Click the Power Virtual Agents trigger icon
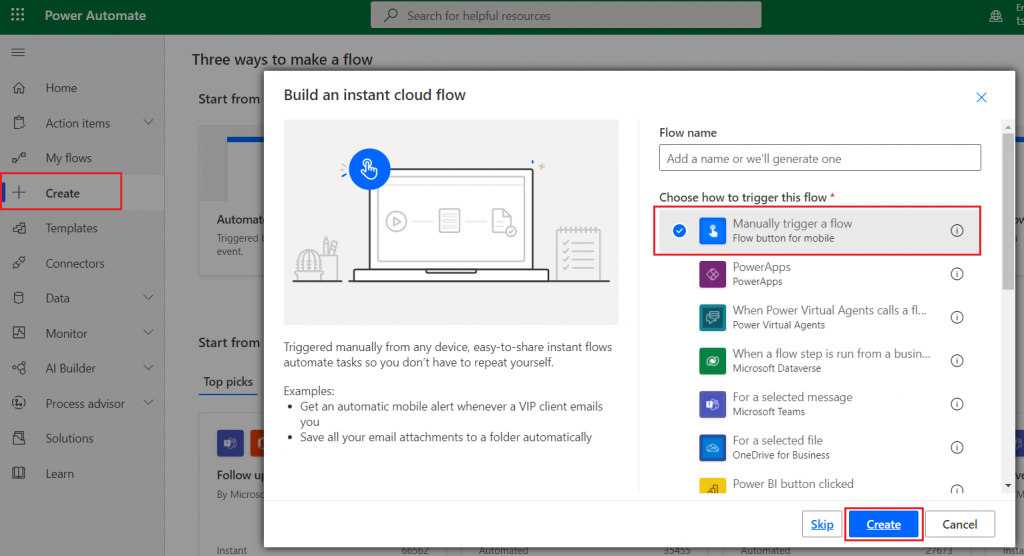The width and height of the screenshot is (1024, 556). pyautogui.click(x=712, y=318)
